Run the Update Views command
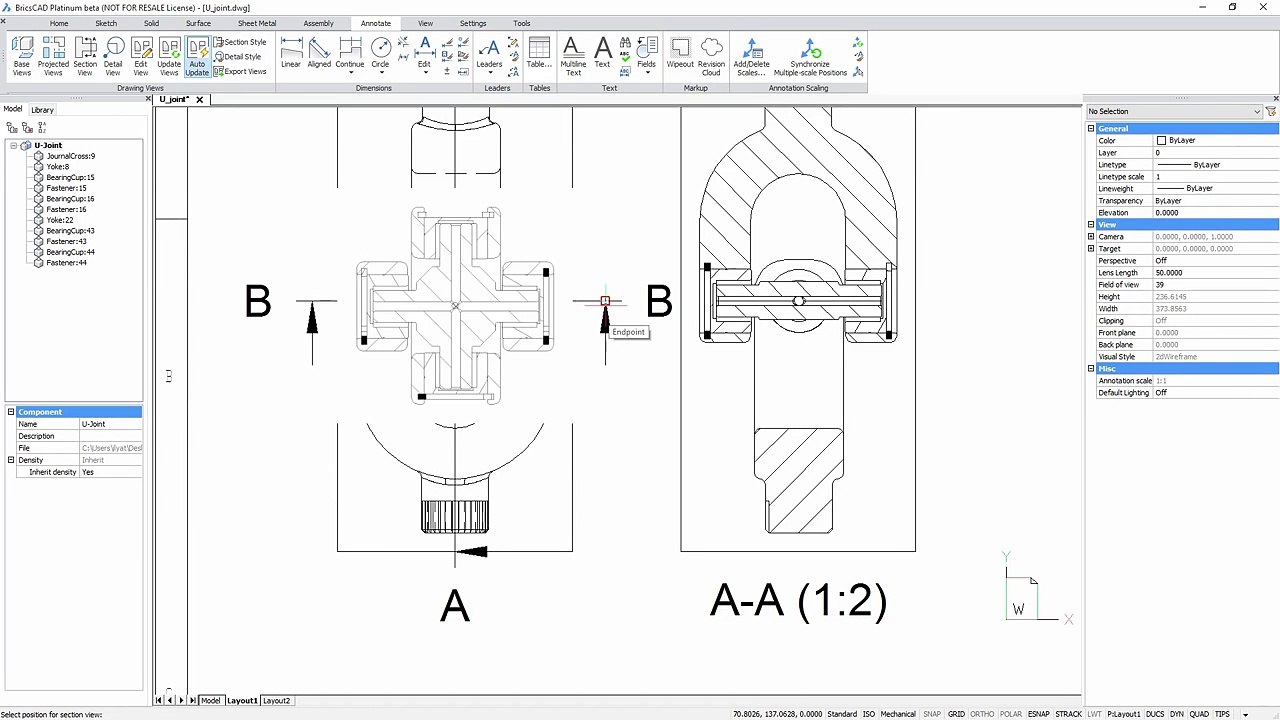This screenshot has height=720, width=1280. click(x=169, y=57)
